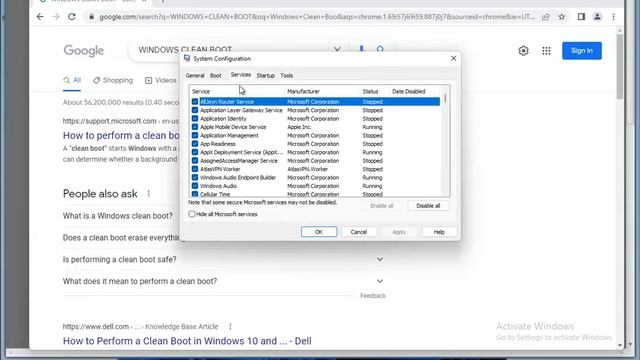Click the Google logo

click(x=84, y=51)
